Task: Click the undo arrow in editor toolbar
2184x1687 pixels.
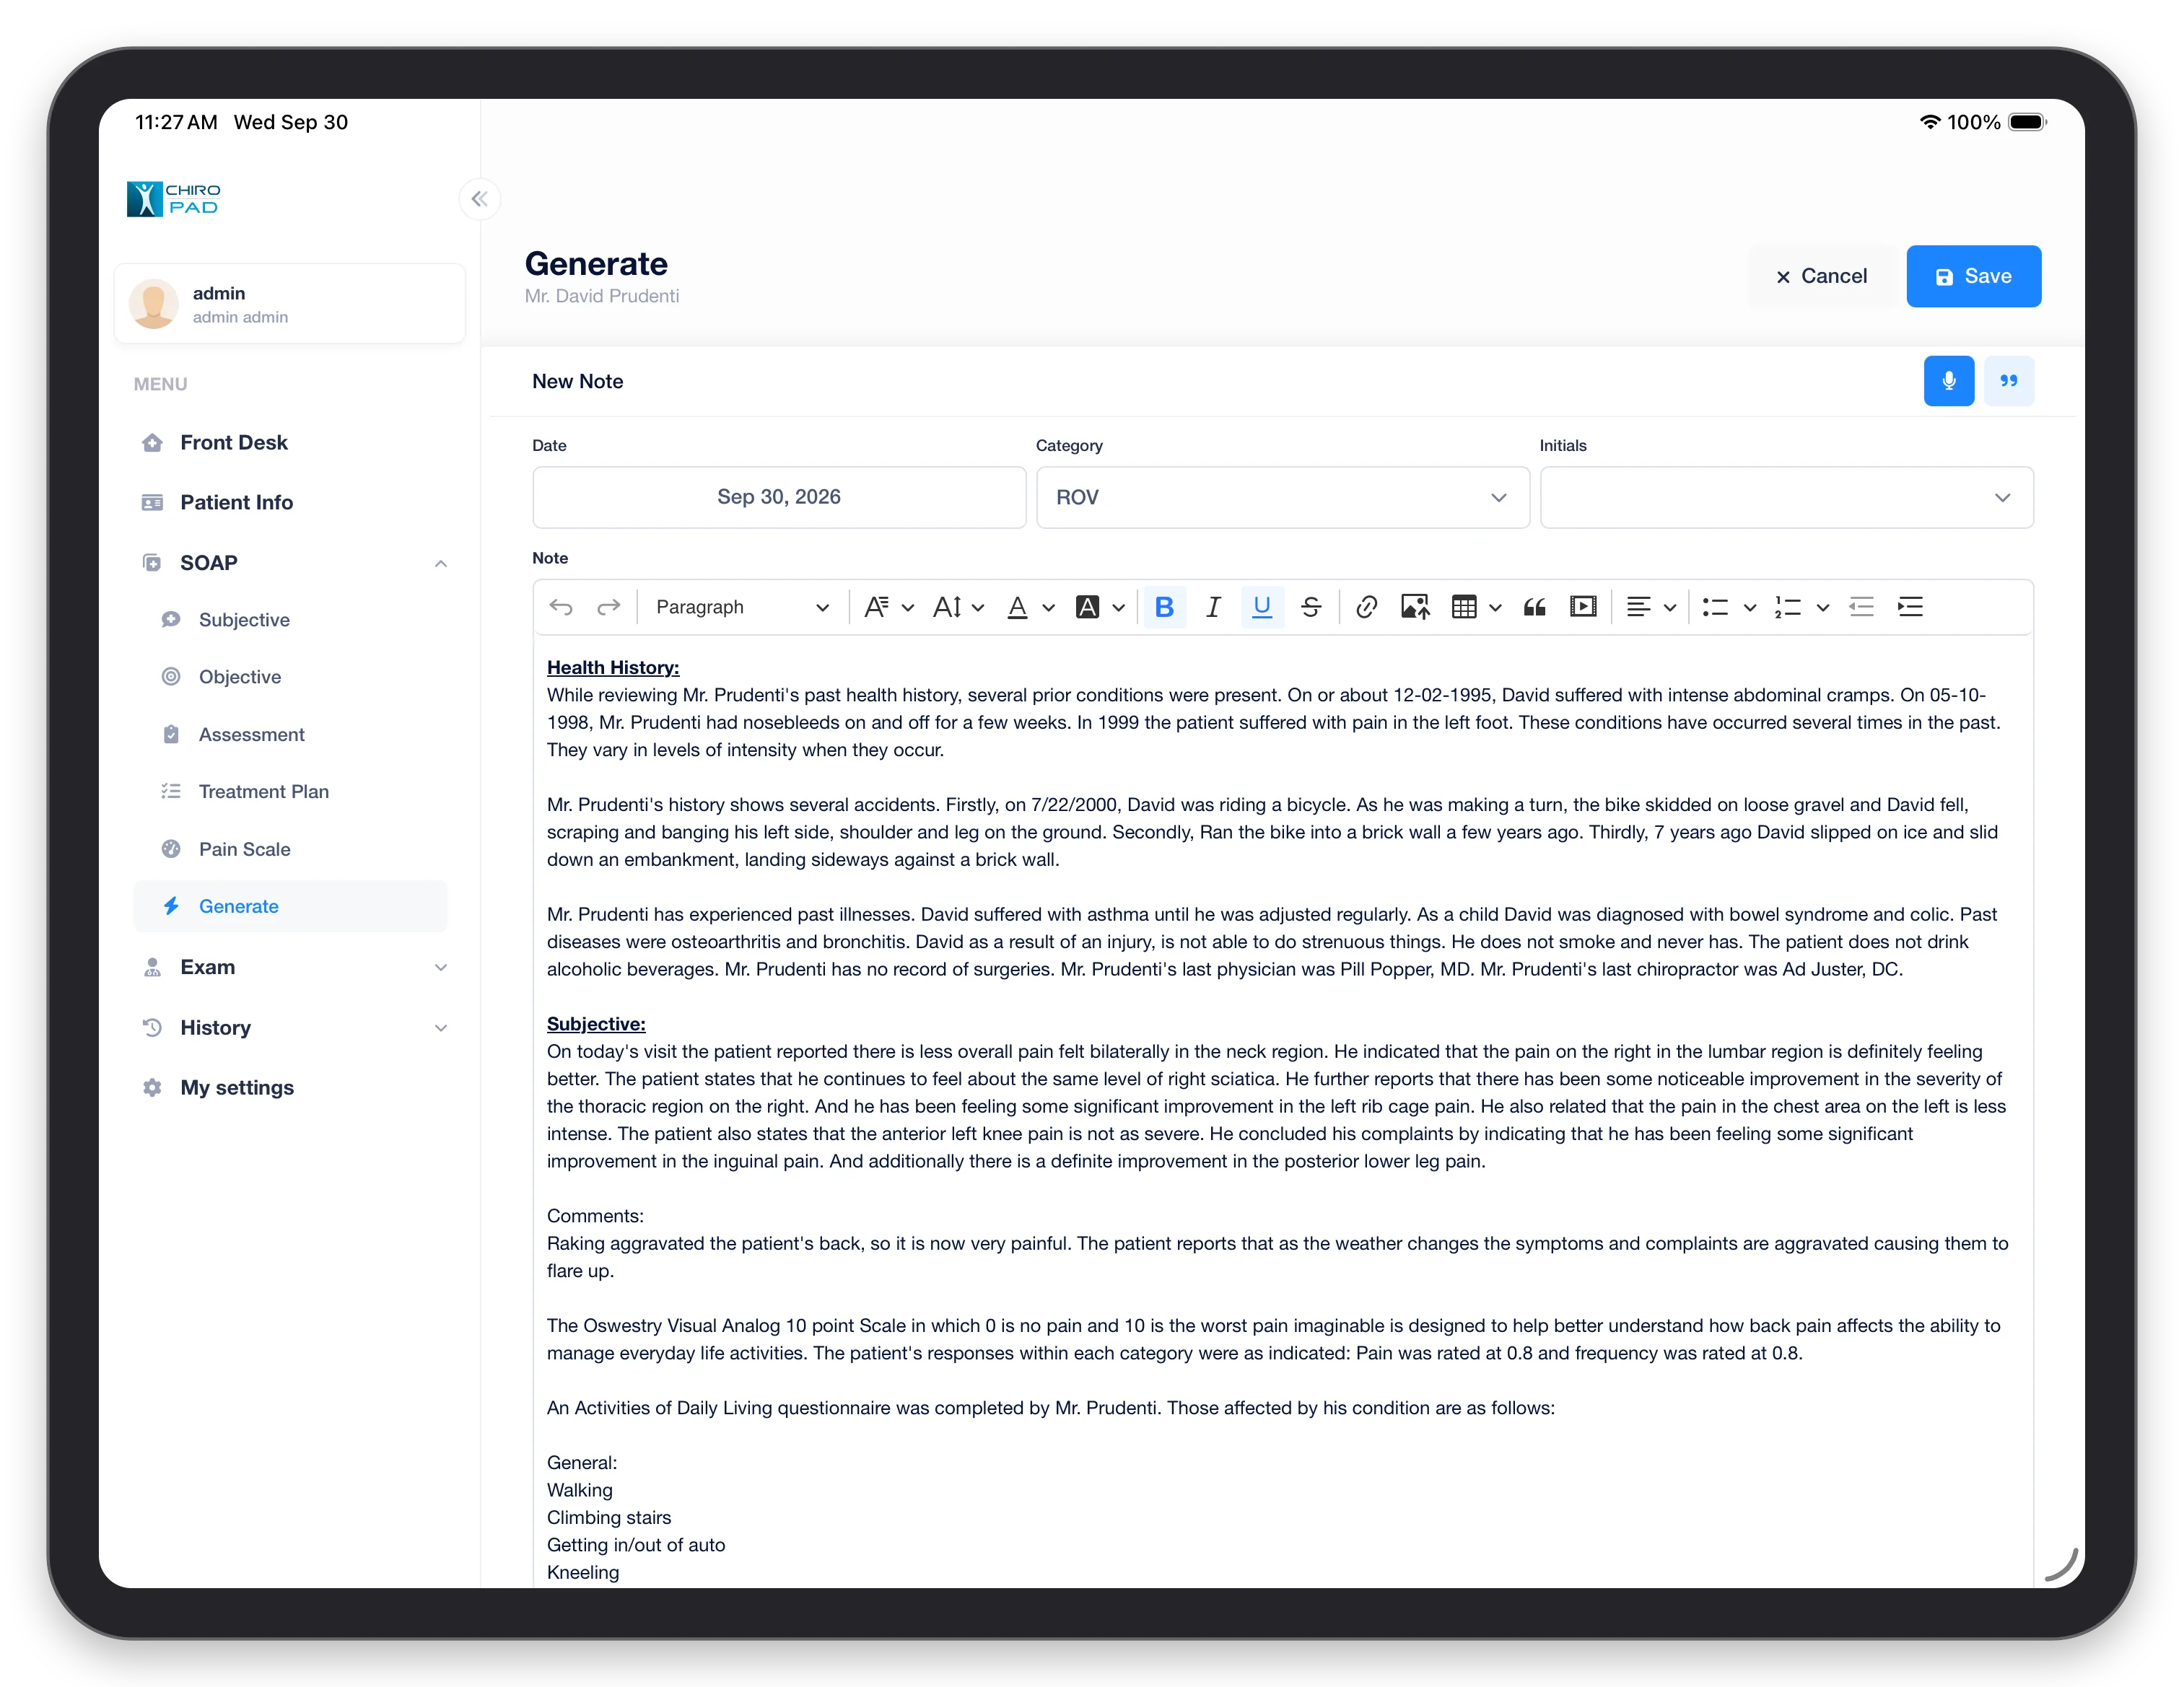Action: (x=561, y=607)
